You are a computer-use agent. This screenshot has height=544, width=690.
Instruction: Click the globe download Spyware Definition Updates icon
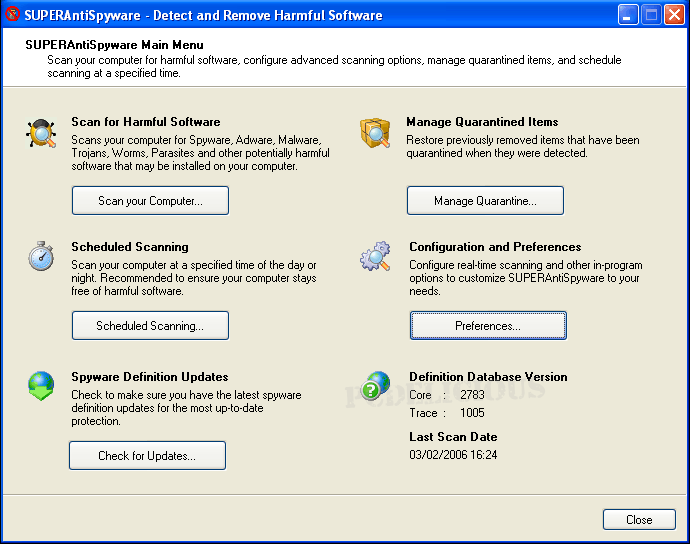coord(41,386)
